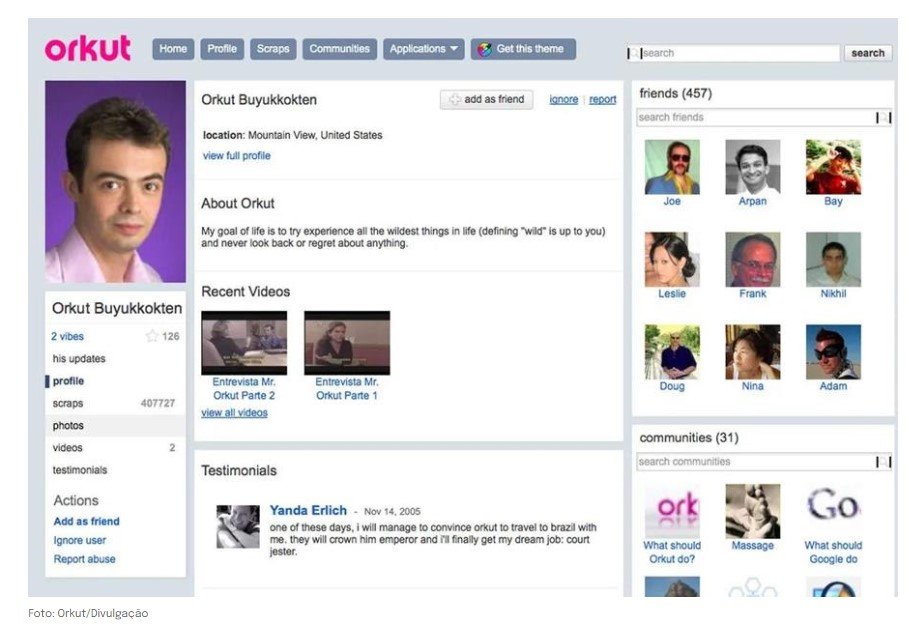The image size is (909, 637).
Task: Play Entrevista Mr. Orkut Parte 1 thumbnail
Action: tap(347, 343)
